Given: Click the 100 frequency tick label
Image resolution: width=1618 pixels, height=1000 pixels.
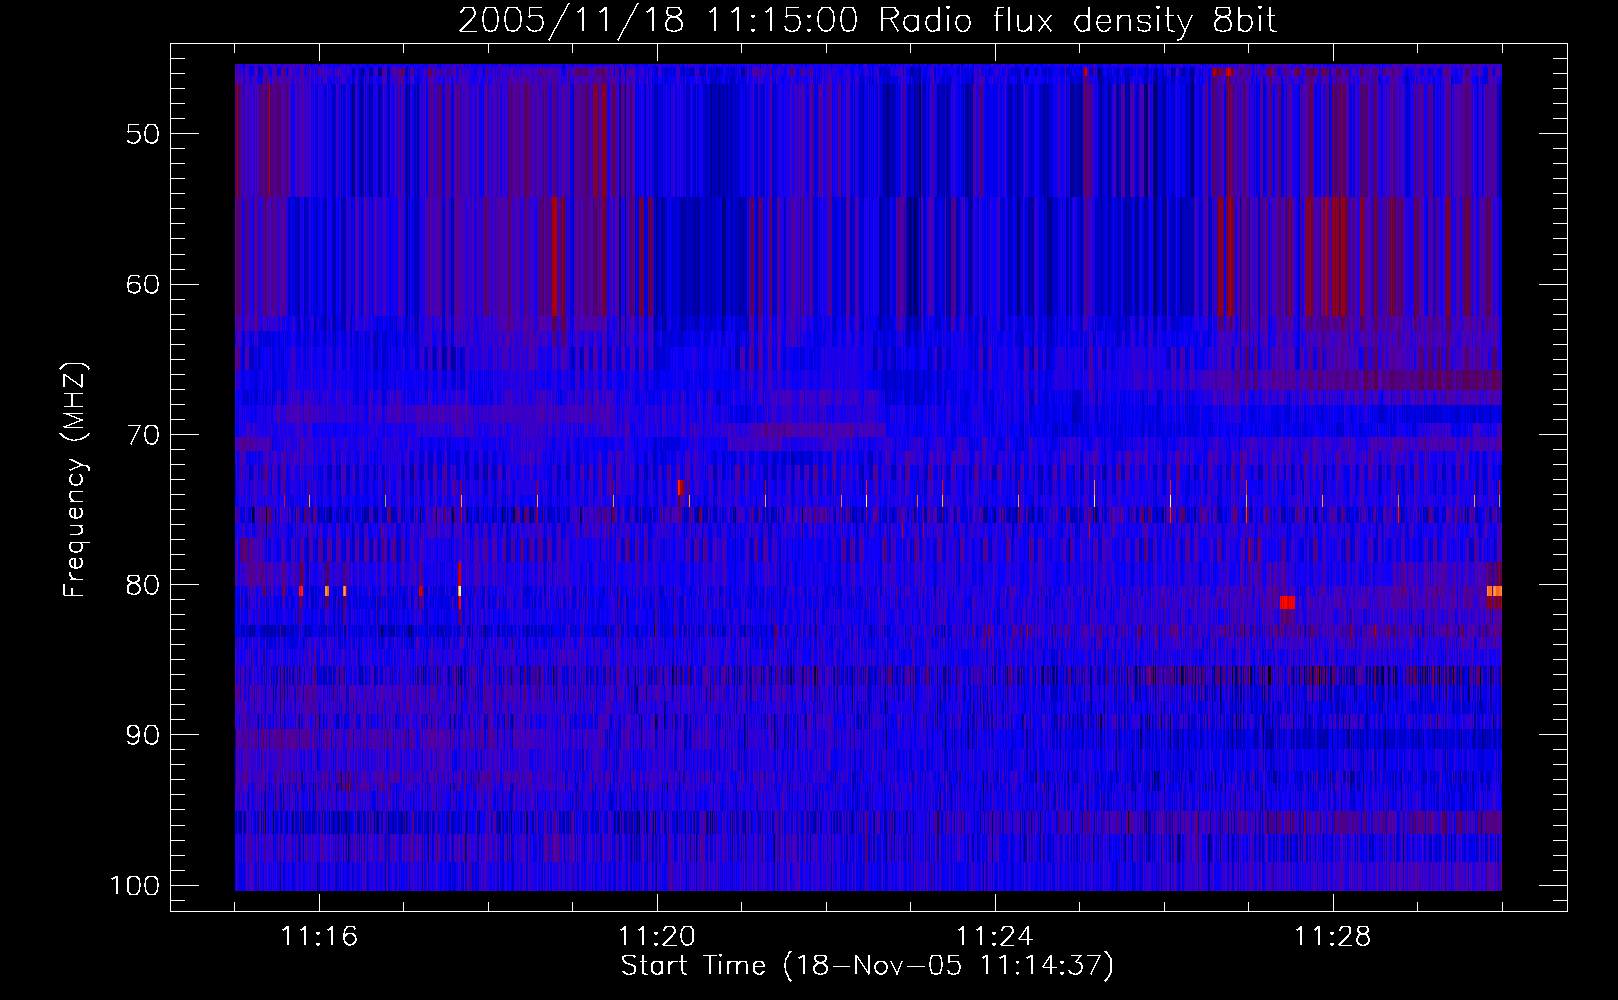Looking at the screenshot, I should pos(134,886).
